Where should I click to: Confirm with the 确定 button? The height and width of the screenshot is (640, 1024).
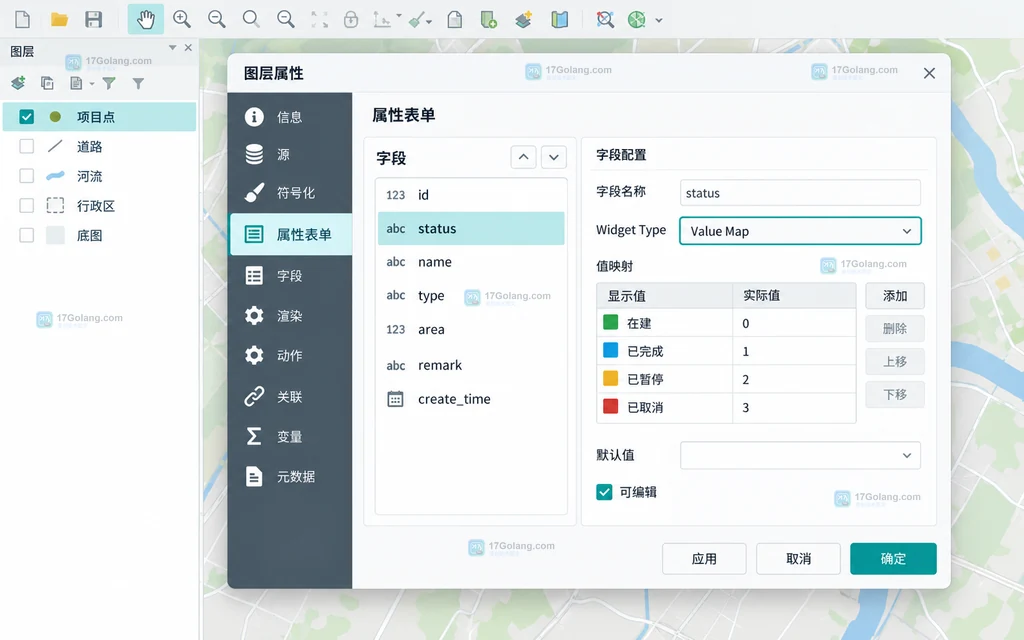point(893,559)
